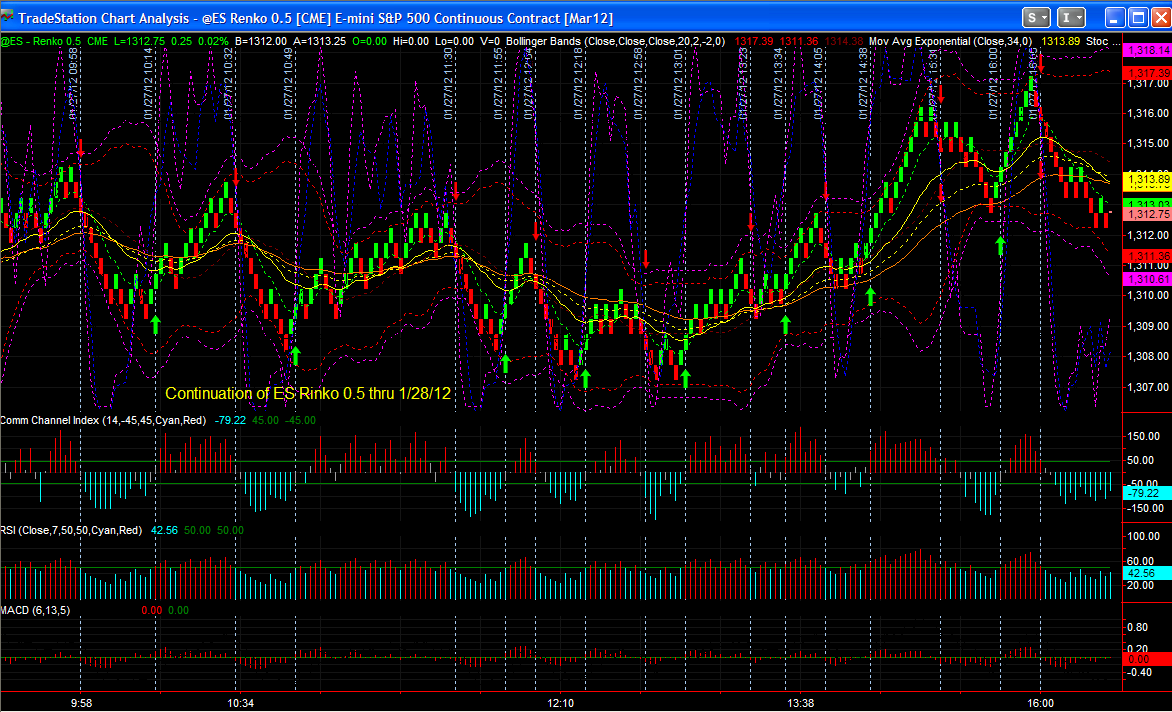Click the -79.22 CCI readout in subgraph header
This screenshot has width=1172, height=712.
click(230, 420)
